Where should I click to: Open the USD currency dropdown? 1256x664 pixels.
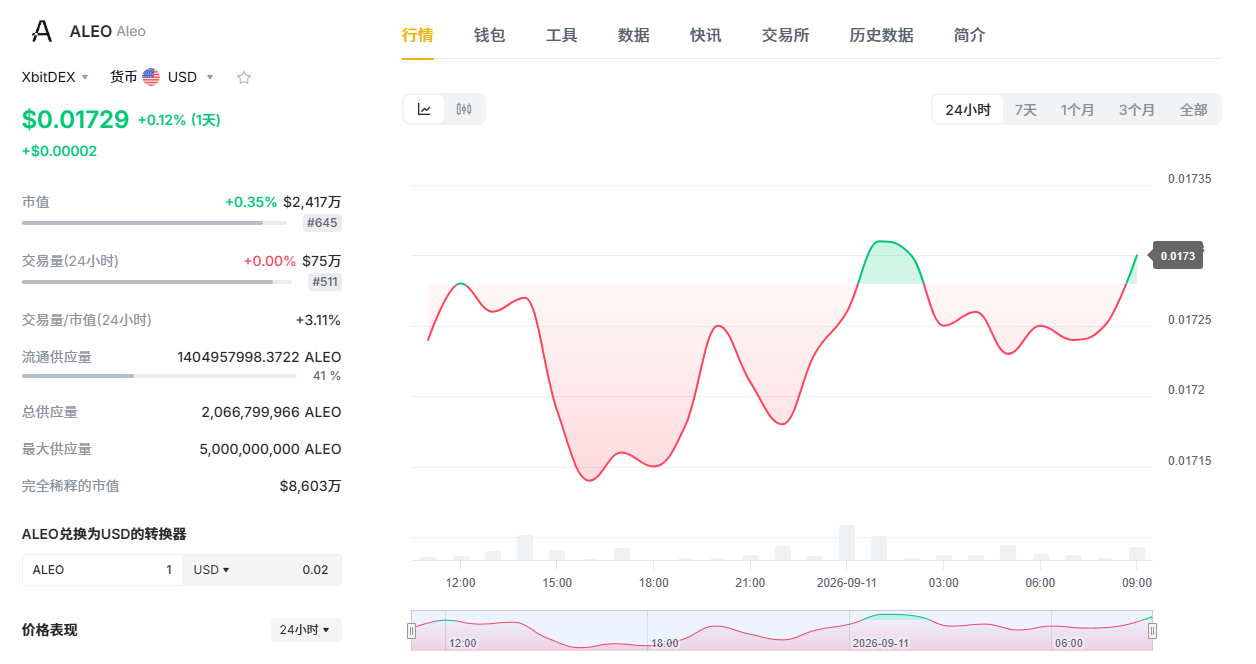191,77
